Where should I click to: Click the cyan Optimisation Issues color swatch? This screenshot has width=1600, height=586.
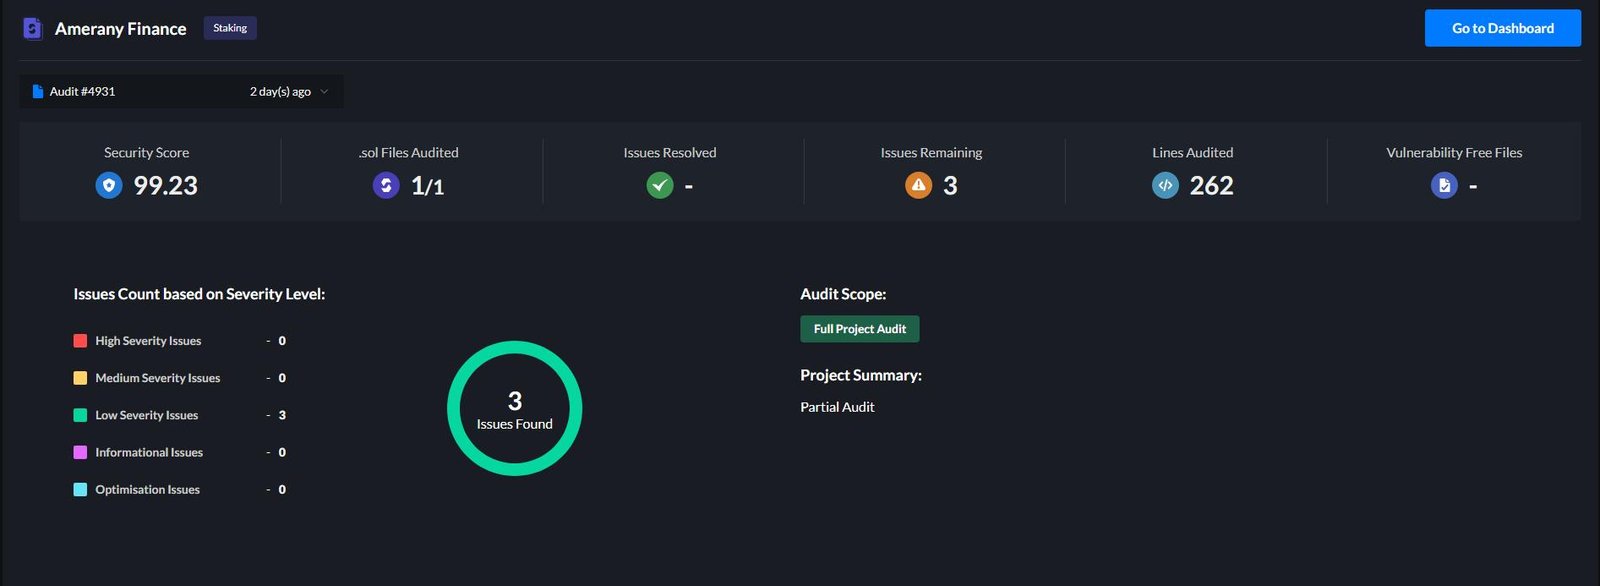tap(80, 490)
